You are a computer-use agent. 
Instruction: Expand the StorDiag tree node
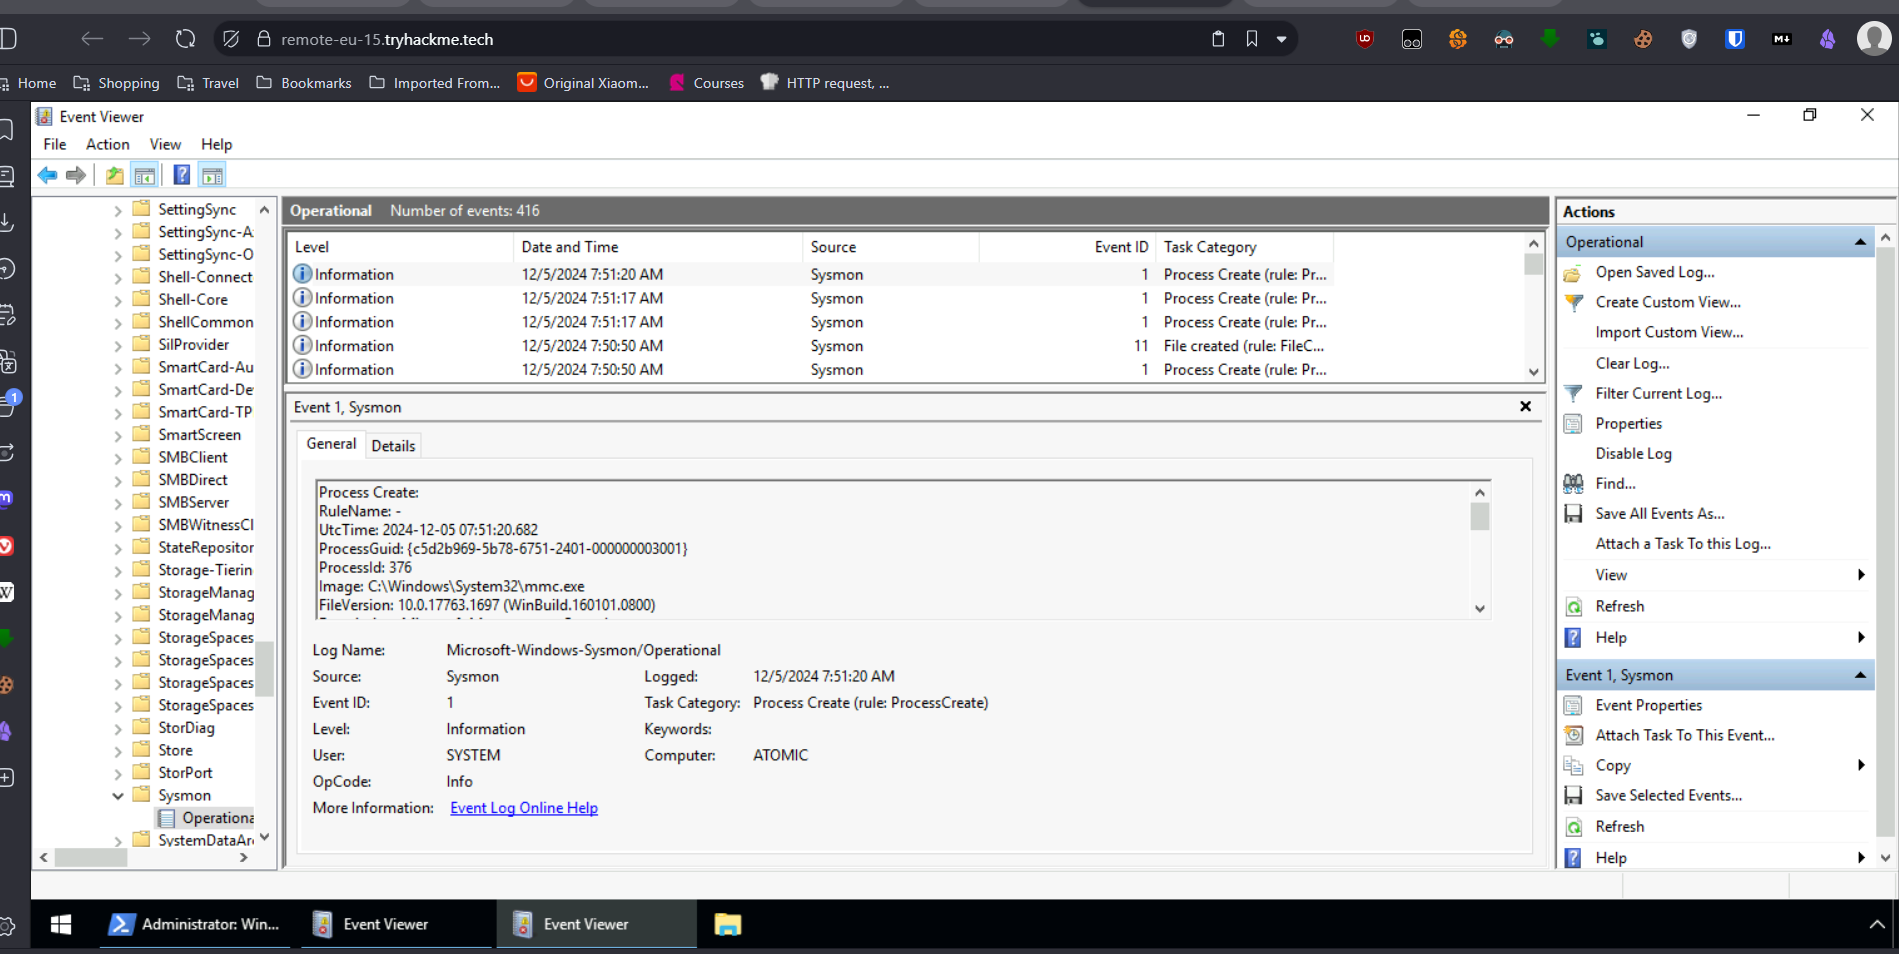[118, 728]
